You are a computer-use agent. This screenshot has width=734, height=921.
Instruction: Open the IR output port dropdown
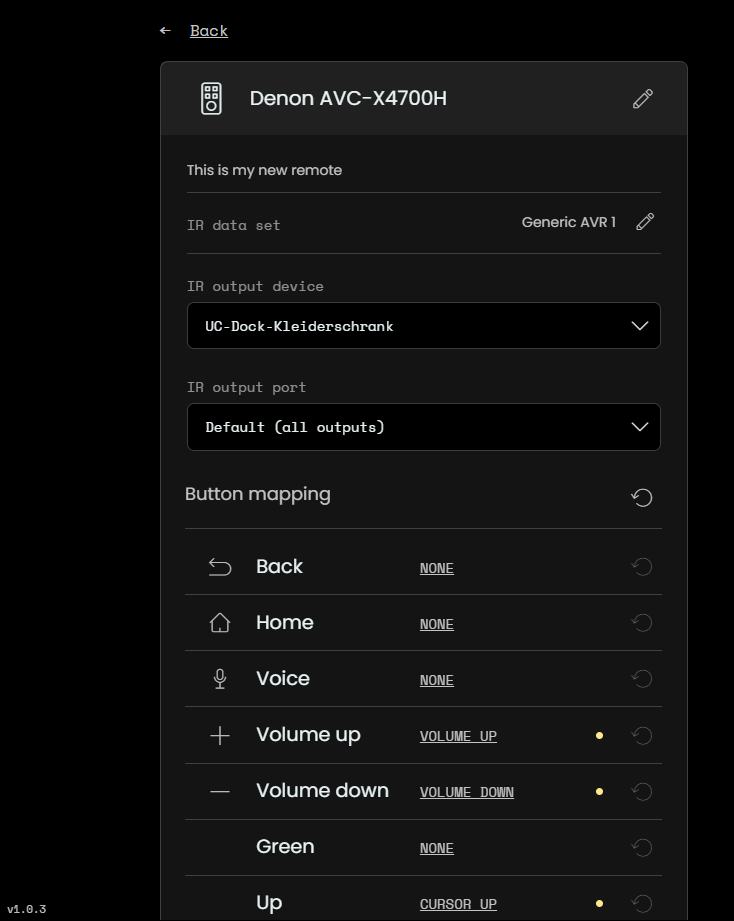(x=424, y=427)
